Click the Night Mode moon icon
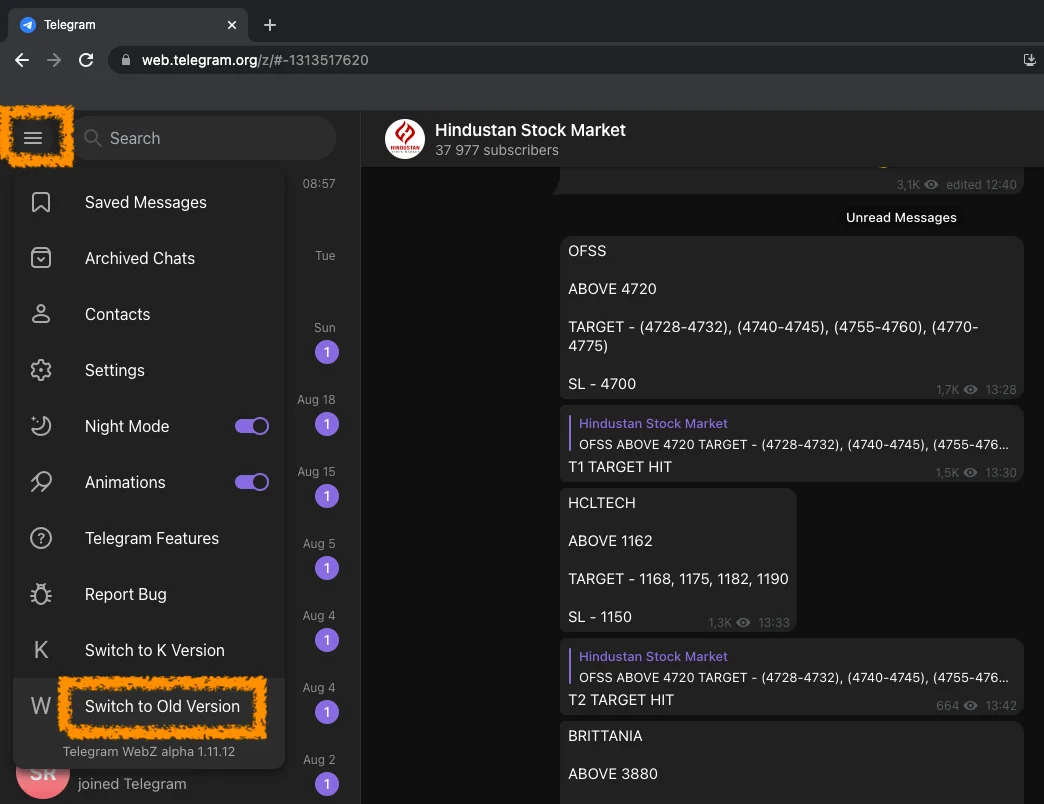Screen dimensions: 1044x804 (x=41, y=426)
